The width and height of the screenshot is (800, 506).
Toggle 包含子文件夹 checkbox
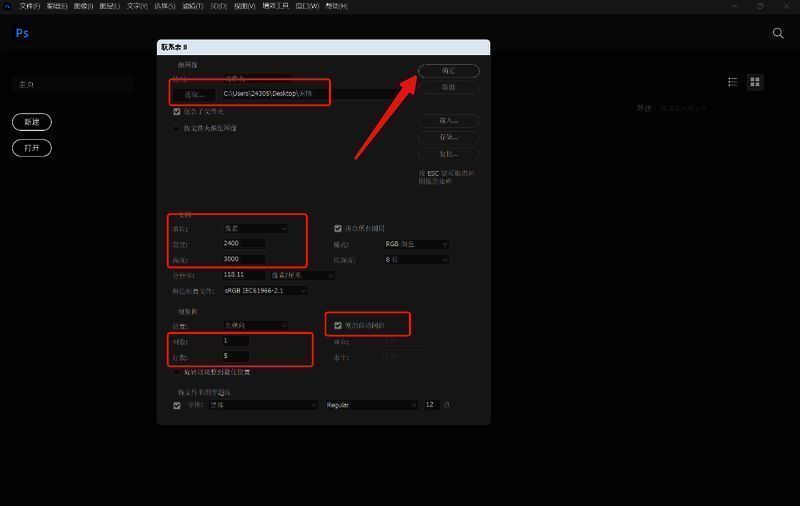click(x=177, y=112)
